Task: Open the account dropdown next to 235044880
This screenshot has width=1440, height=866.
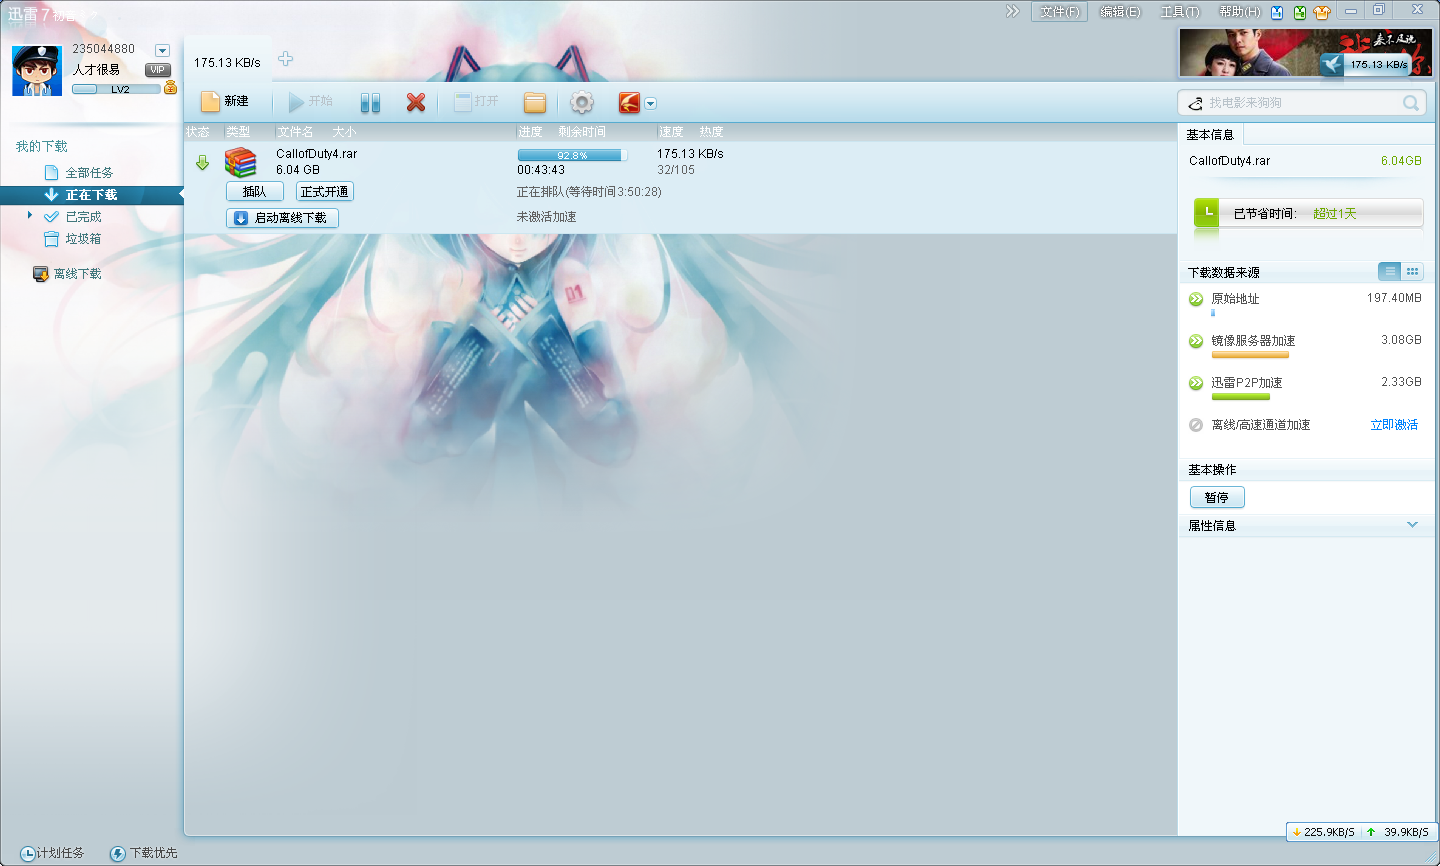Action: (x=162, y=50)
